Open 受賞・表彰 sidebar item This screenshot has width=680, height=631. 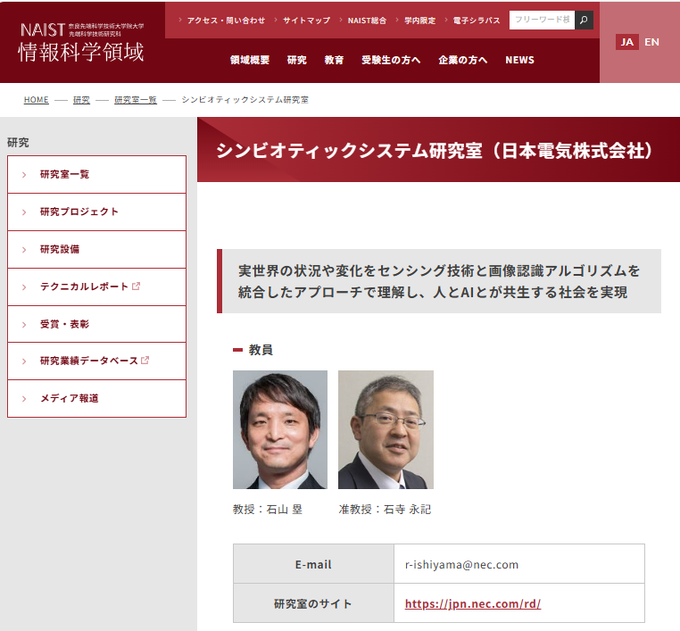coord(97,324)
